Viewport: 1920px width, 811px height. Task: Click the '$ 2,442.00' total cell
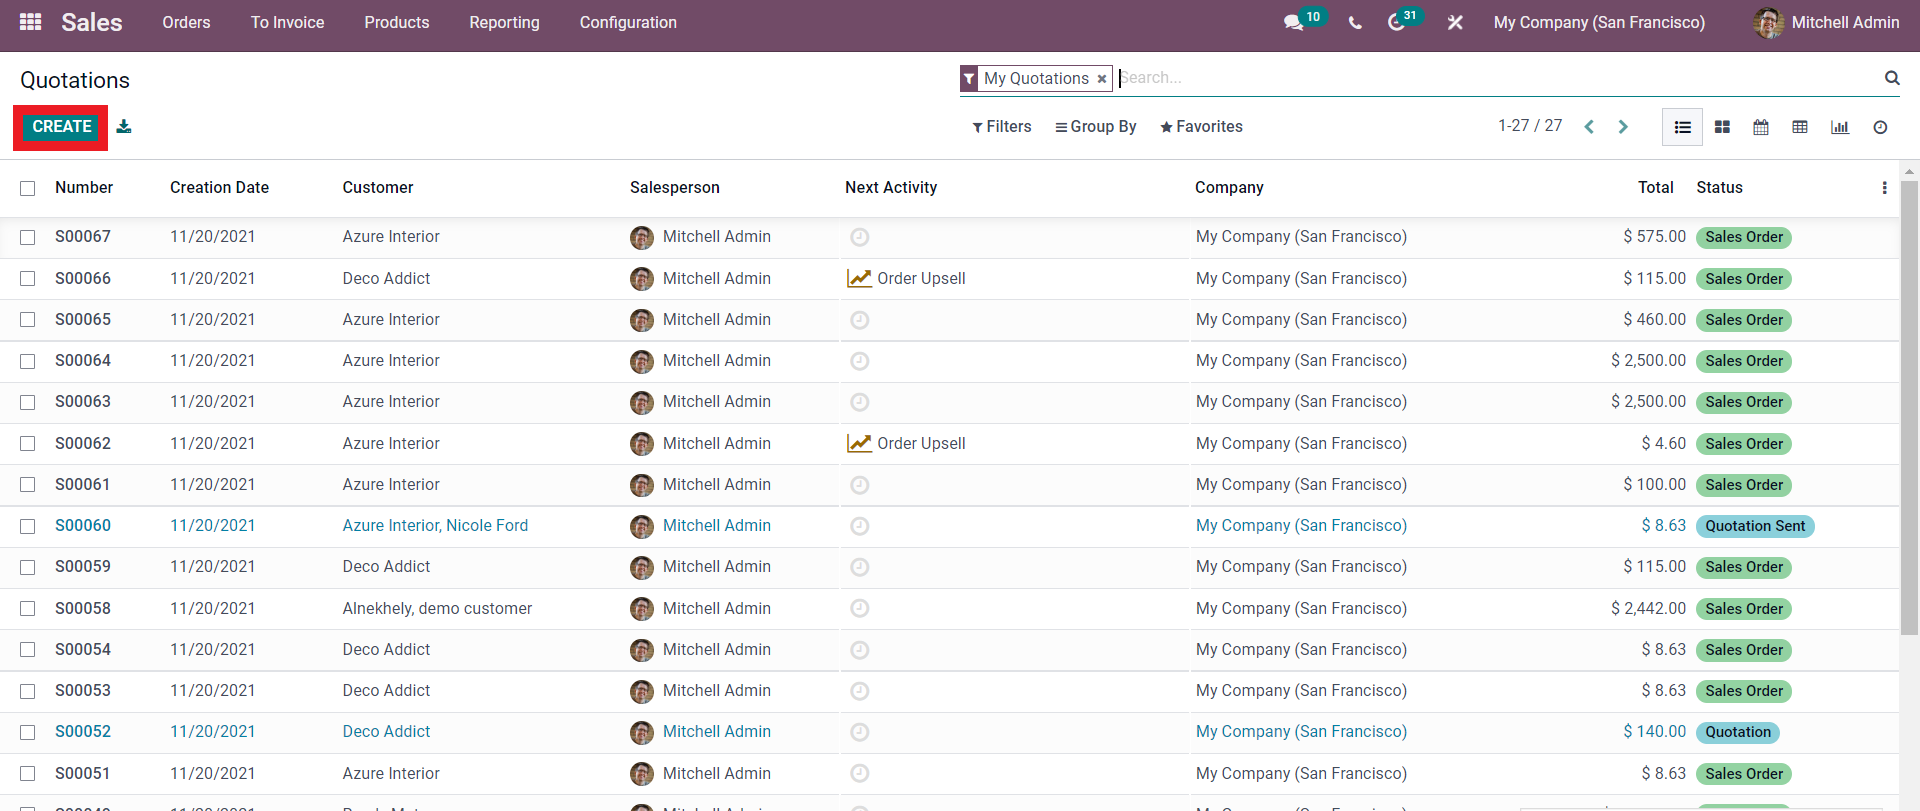coord(1648,608)
